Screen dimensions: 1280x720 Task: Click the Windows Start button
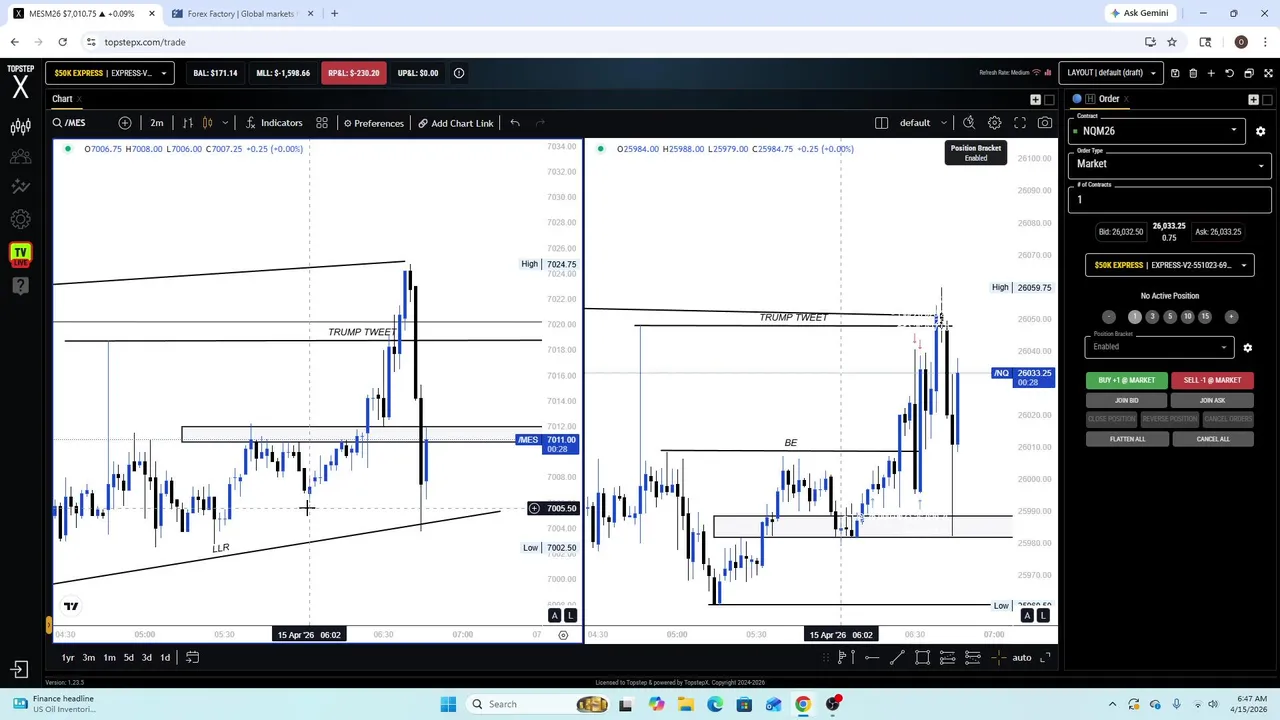click(448, 704)
